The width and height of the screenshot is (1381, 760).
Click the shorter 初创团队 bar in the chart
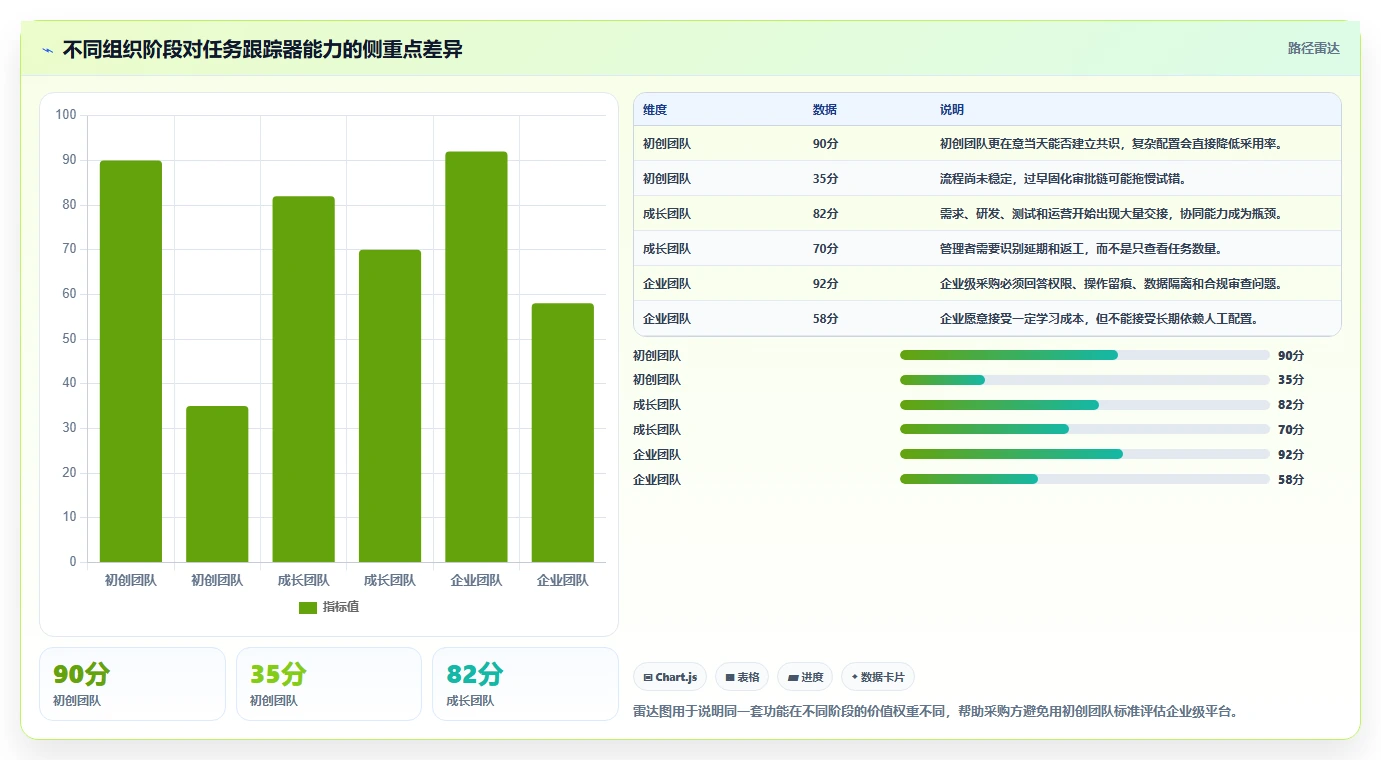(217, 484)
